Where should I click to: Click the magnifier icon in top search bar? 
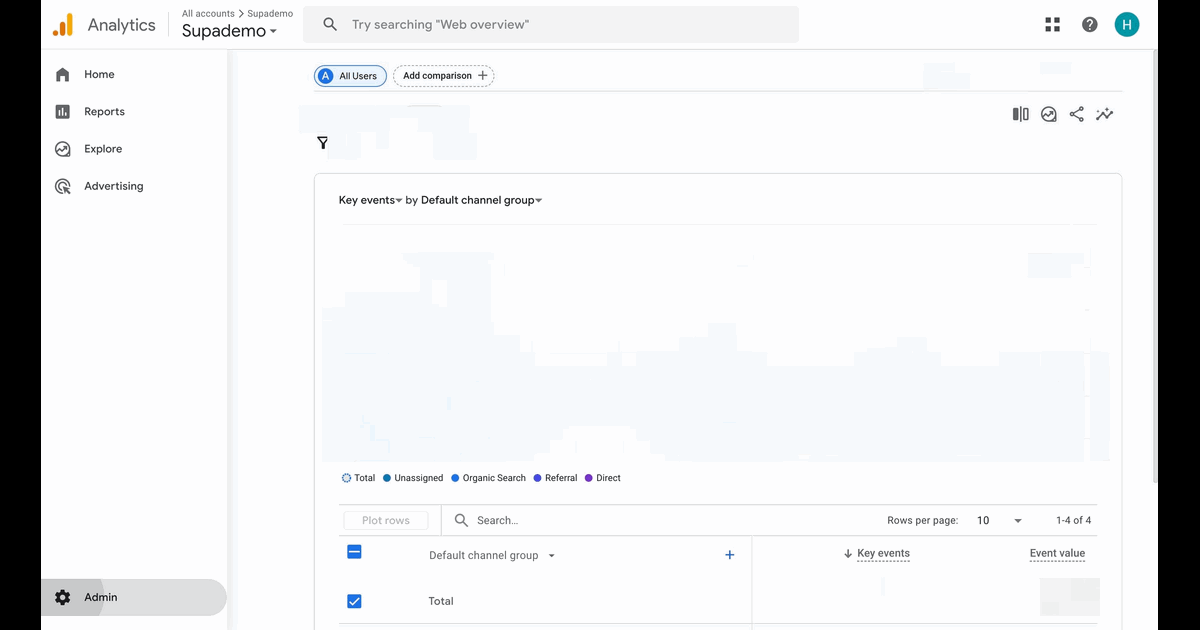click(x=330, y=25)
